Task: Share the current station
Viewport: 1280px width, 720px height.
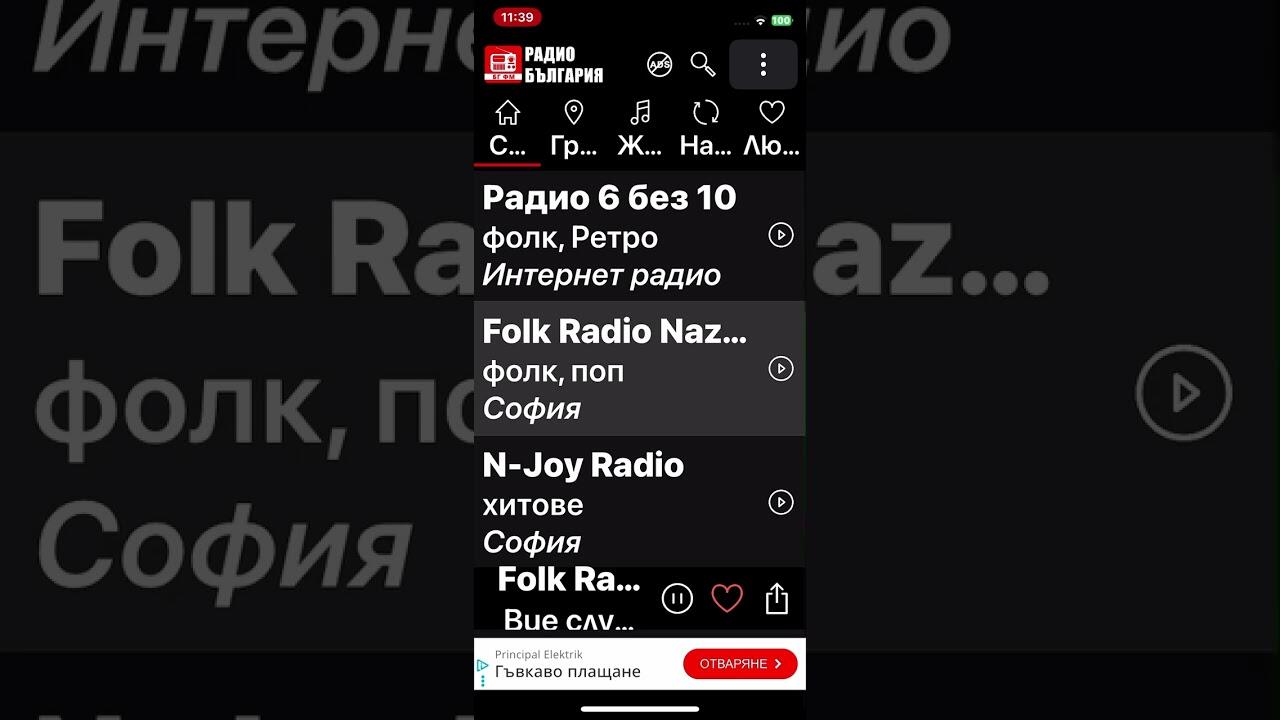Action: [x=777, y=599]
